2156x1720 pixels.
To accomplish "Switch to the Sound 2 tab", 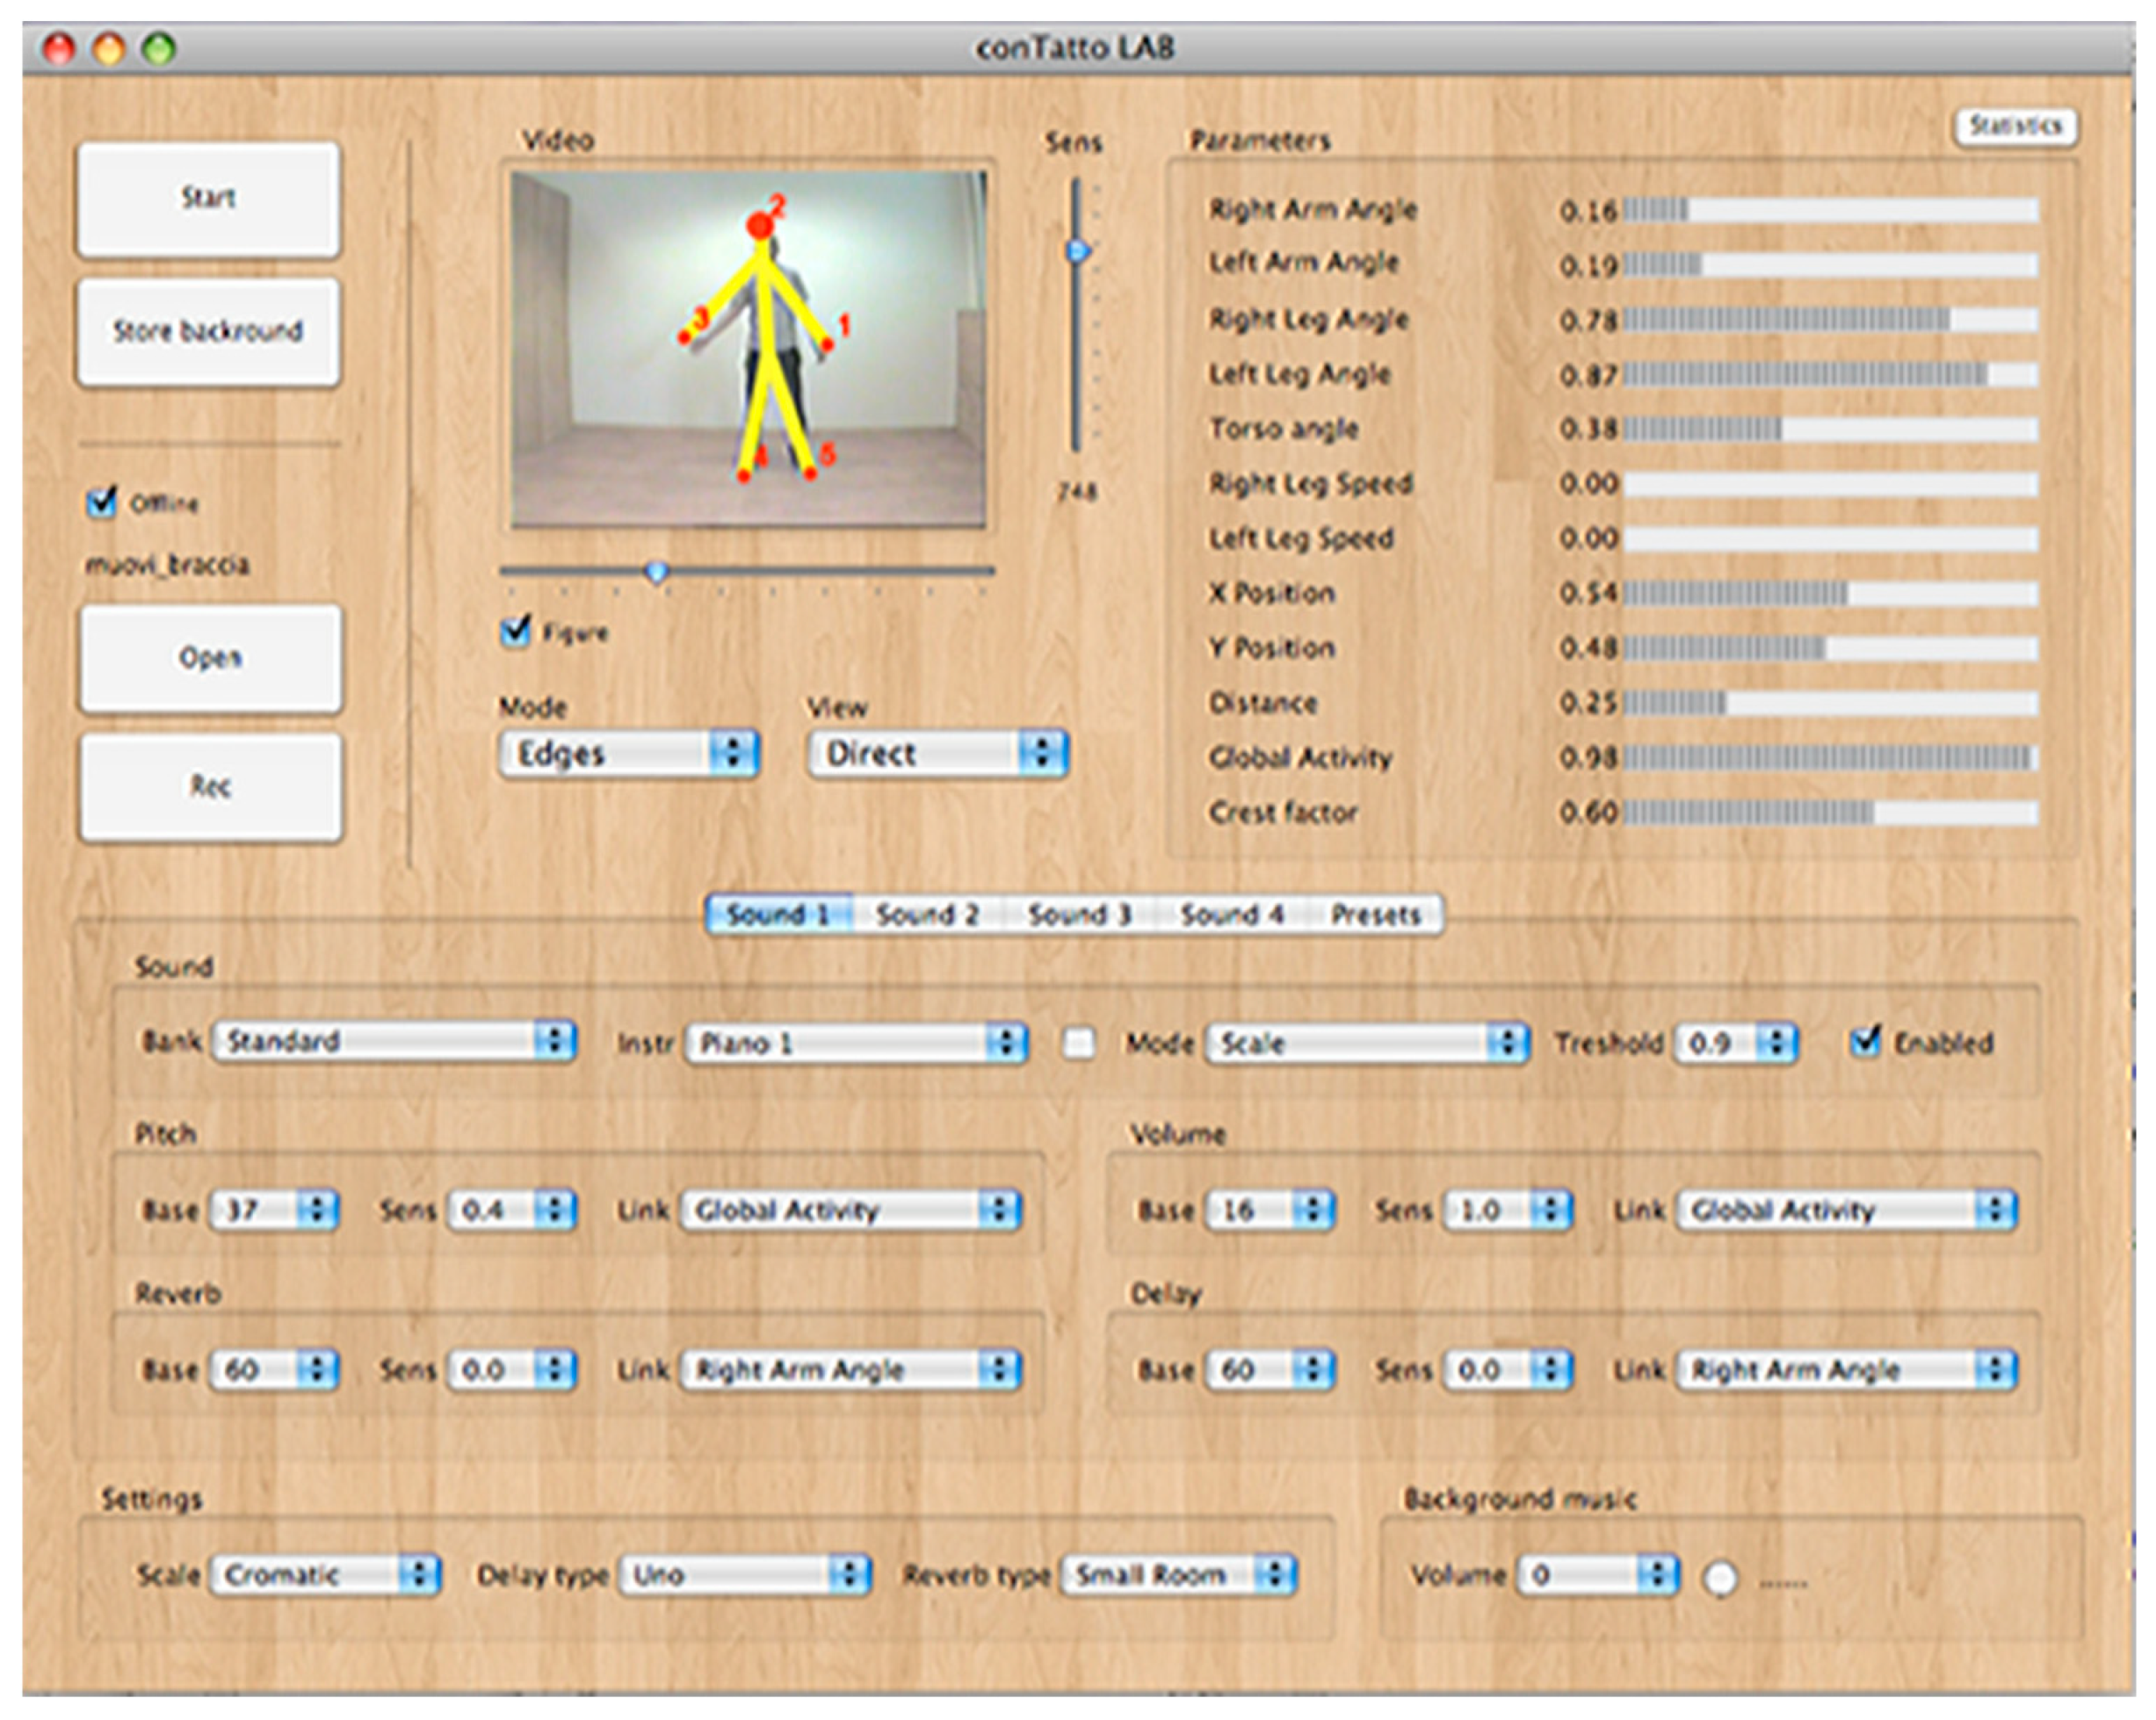I will (926, 914).
